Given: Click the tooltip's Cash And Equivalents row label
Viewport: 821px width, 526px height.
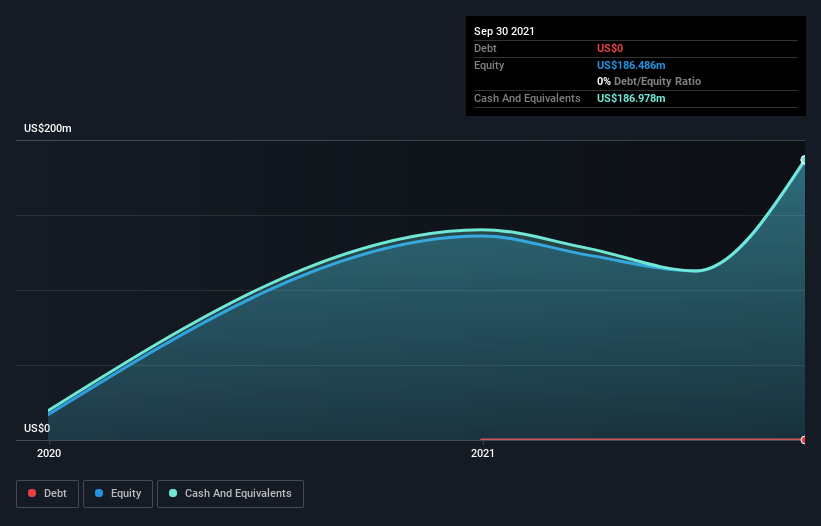Looking at the screenshot, I should click(527, 98).
